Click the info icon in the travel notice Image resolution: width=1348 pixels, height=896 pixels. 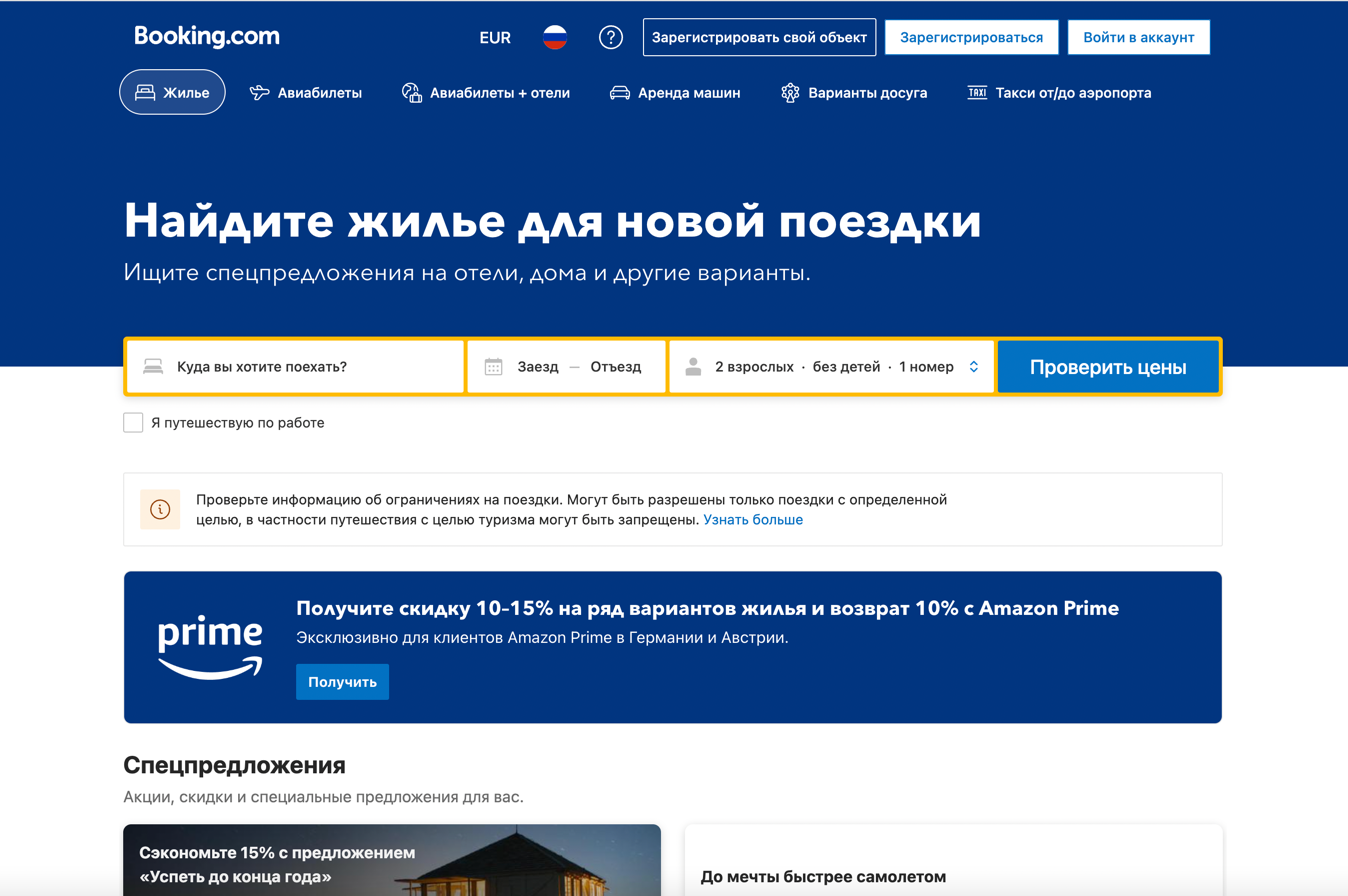coord(160,509)
